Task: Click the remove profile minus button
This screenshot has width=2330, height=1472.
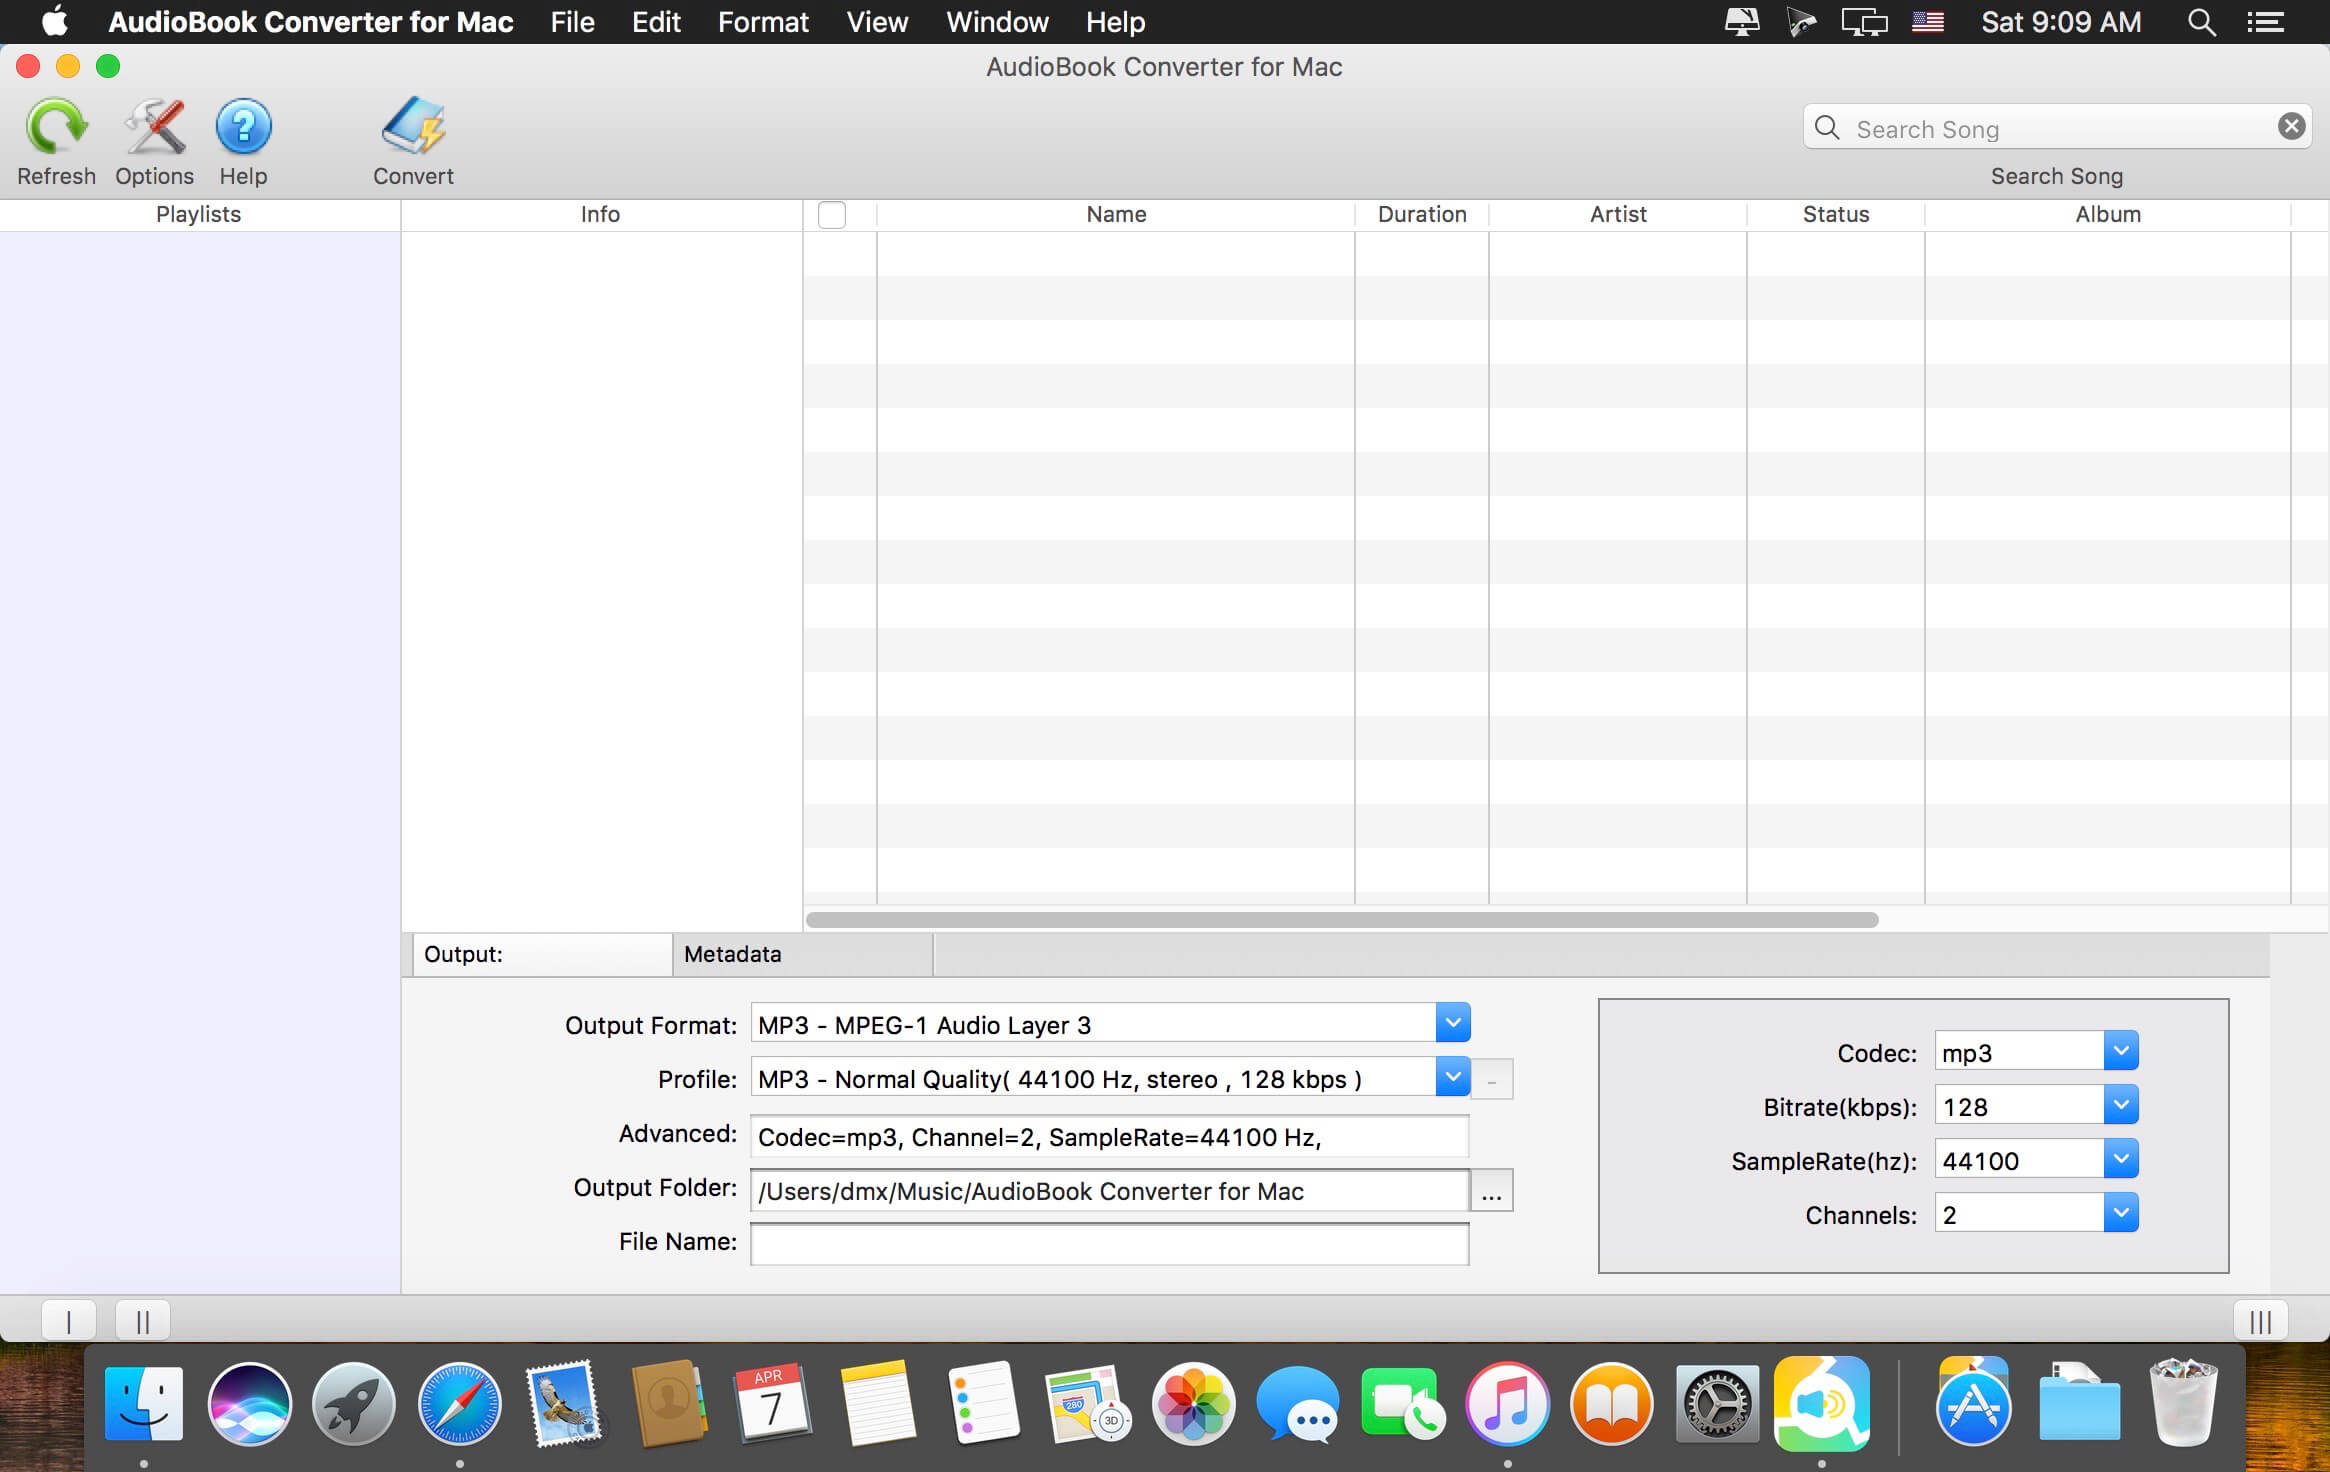Action: pos(1491,1080)
